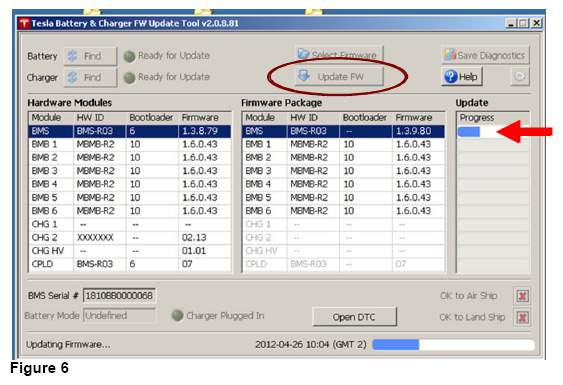Viewport: 563px width, 385px height.
Task: Click the BMS Serial # field
Action: click(x=120, y=296)
